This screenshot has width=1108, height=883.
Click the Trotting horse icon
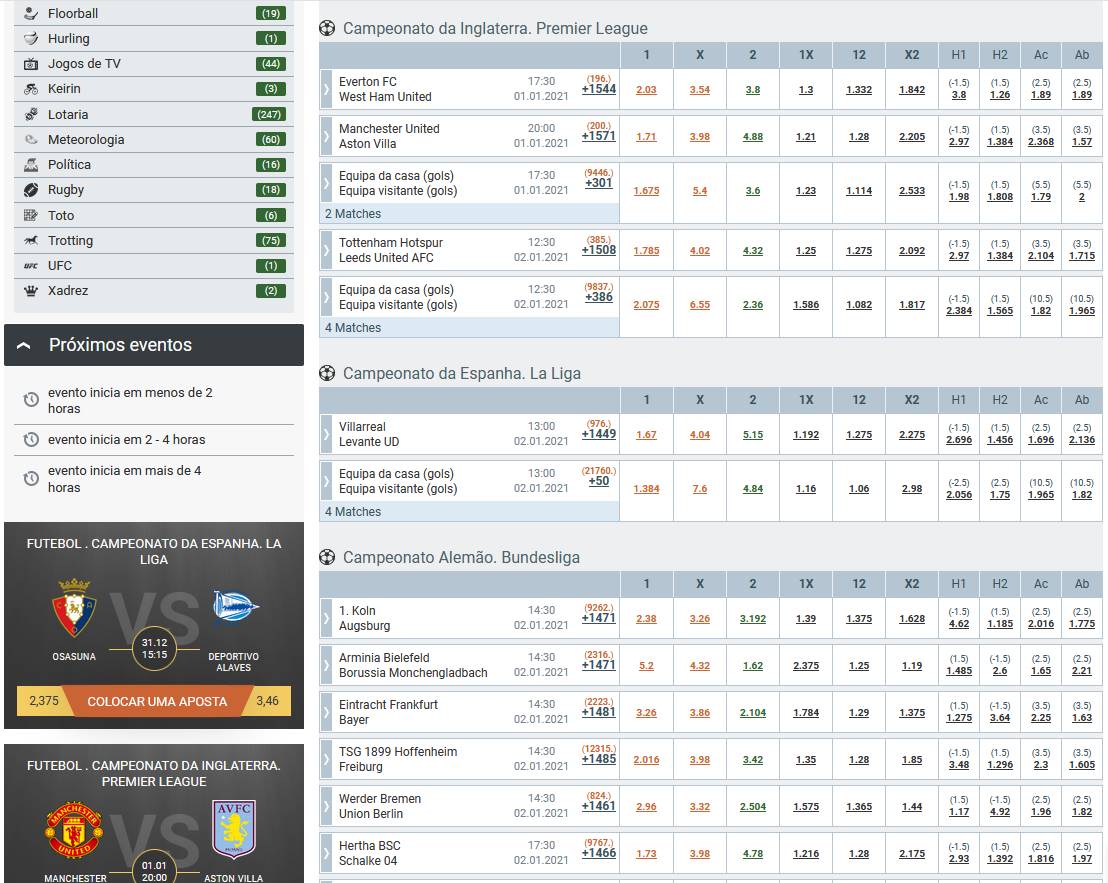tap(30, 241)
